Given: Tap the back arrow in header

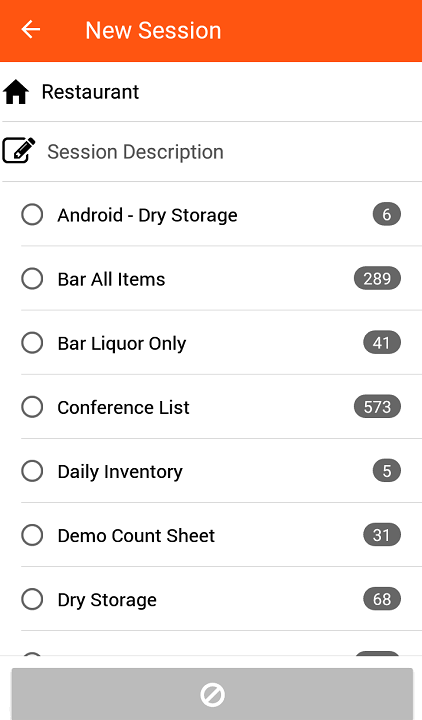Looking at the screenshot, I should pos(31,30).
